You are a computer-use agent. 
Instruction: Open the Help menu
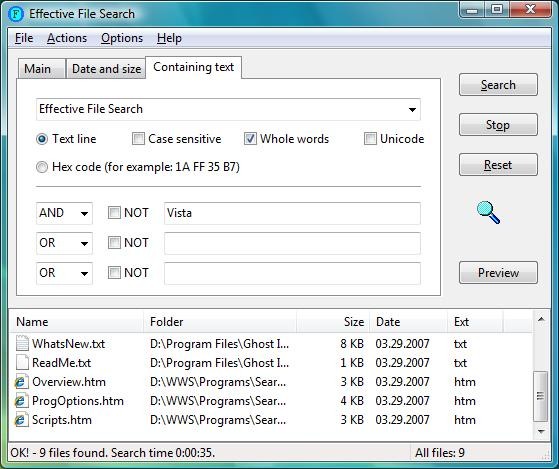pos(169,38)
